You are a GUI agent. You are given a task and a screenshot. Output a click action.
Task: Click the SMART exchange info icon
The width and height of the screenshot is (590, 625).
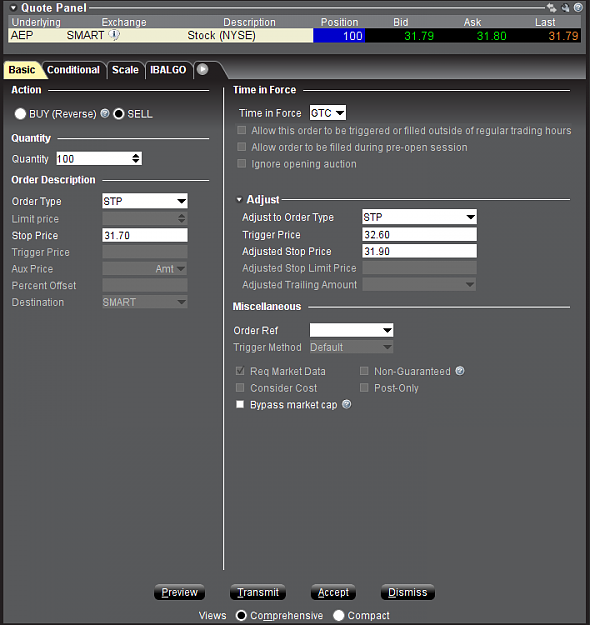[x=114, y=35]
